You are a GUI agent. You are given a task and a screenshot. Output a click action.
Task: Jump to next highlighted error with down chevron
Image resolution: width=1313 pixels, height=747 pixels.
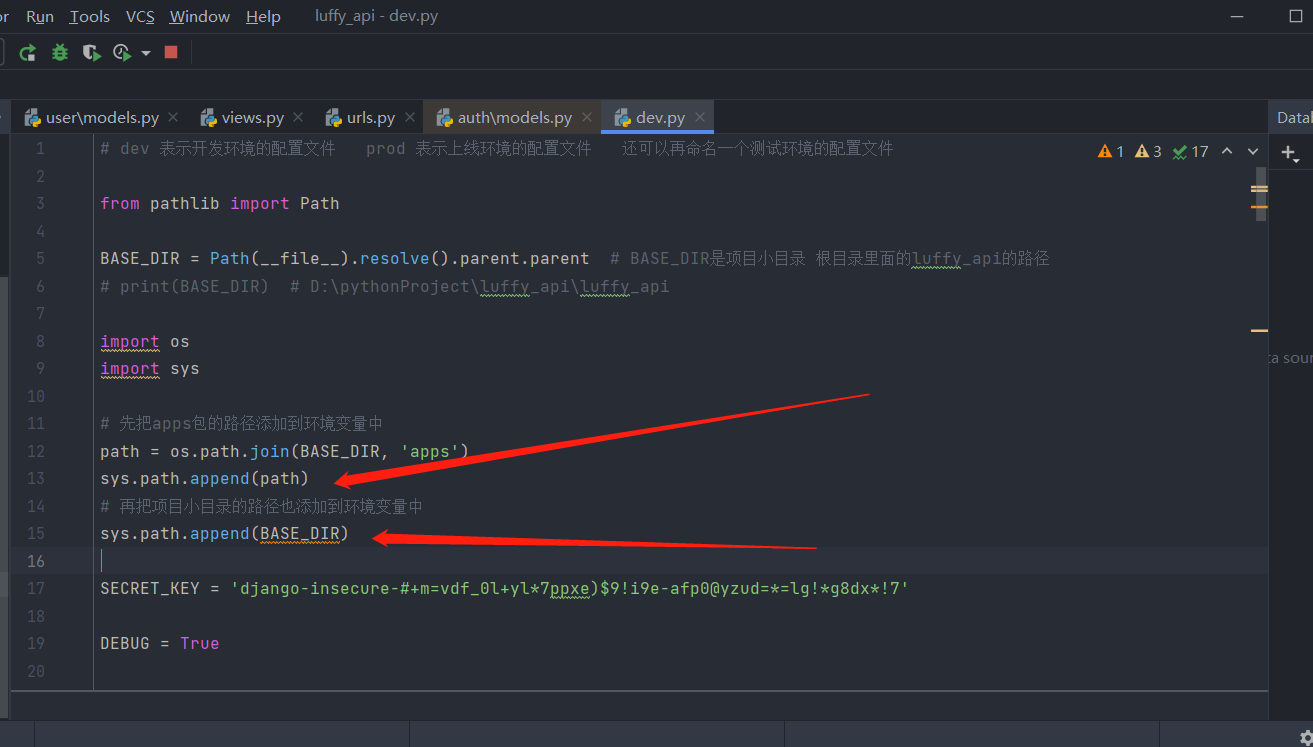click(1253, 151)
